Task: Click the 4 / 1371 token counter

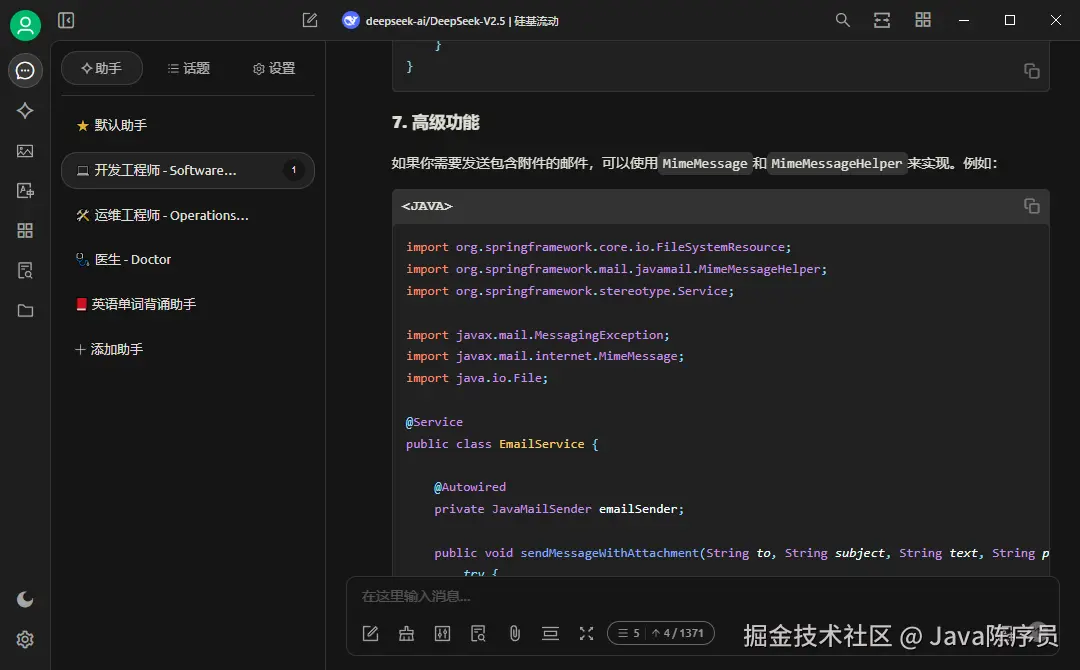Action: tap(678, 634)
